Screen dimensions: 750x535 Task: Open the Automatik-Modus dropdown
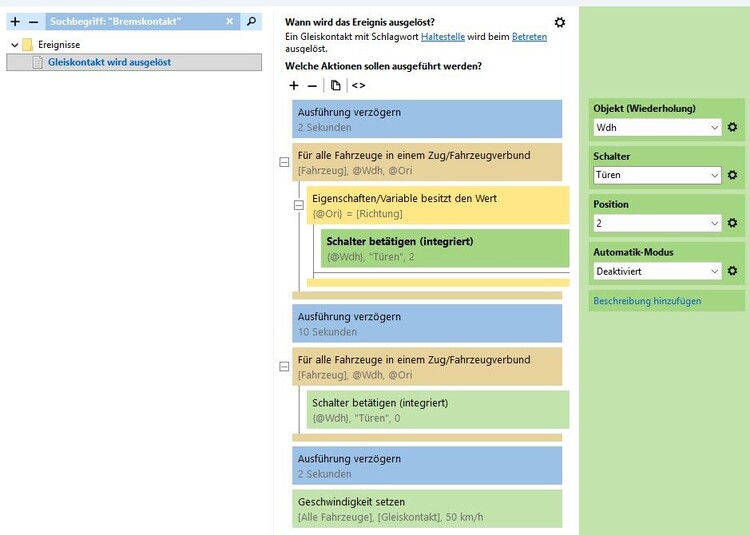click(656, 271)
